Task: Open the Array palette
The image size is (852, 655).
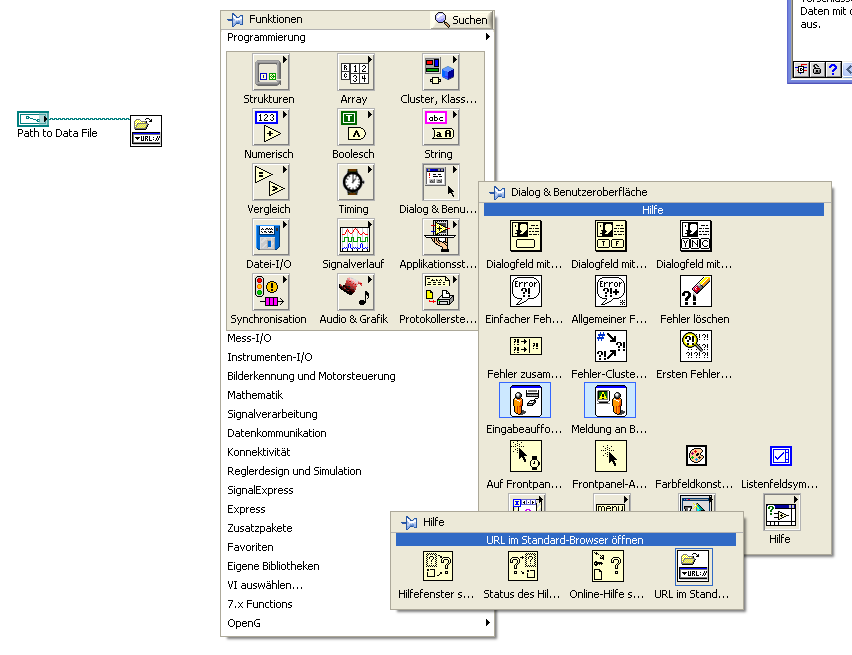Action: [354, 72]
